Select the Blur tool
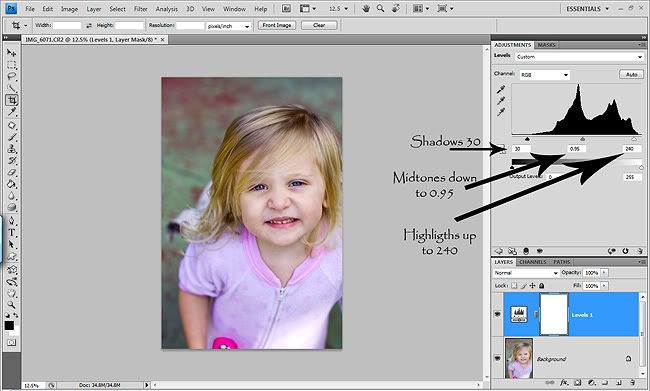650x391 pixels. 12,195
